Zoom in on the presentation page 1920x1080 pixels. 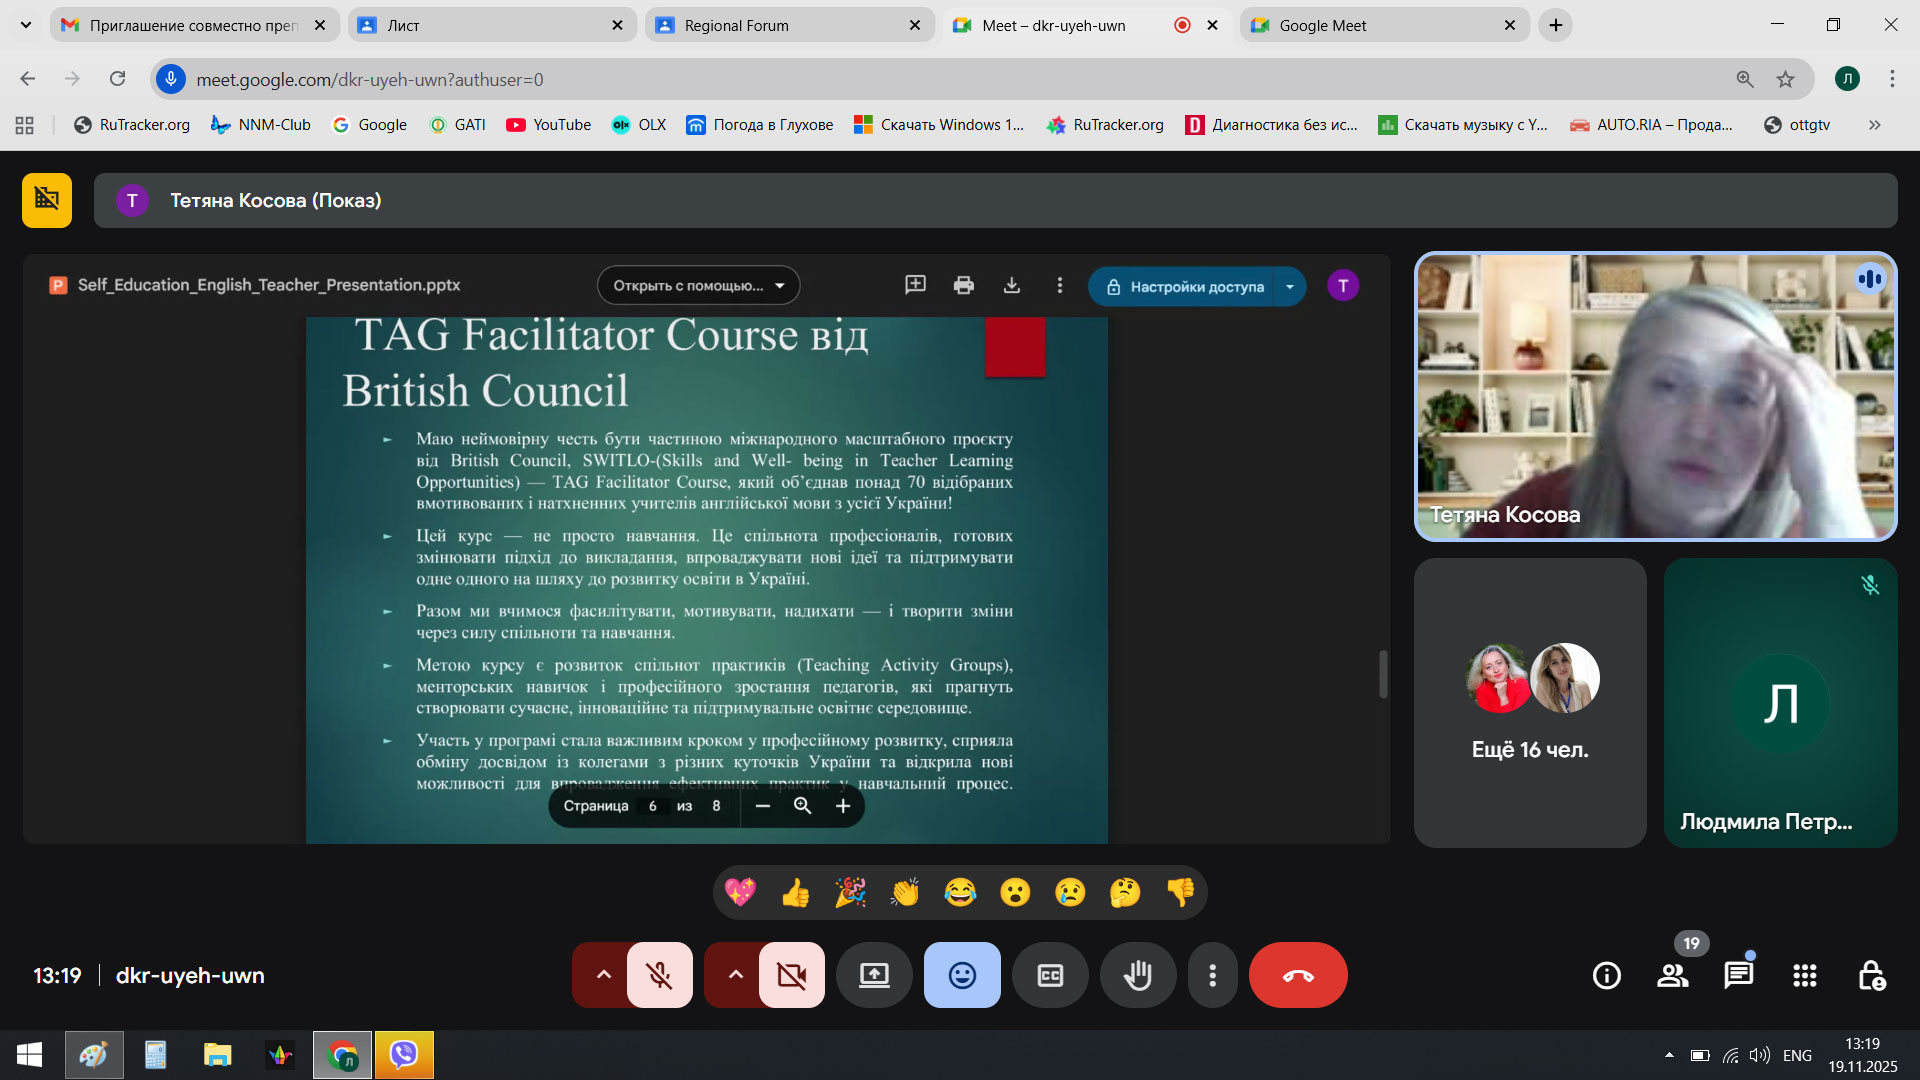click(x=843, y=806)
